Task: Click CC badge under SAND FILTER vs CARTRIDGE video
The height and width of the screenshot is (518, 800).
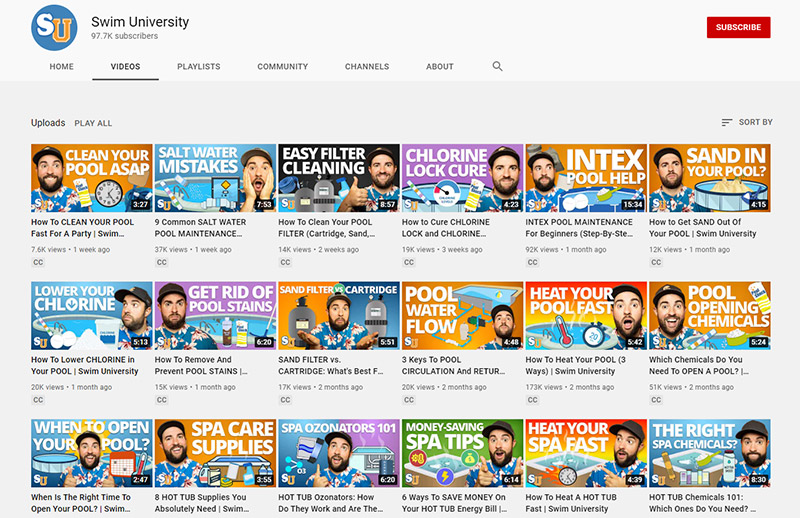Action: tap(285, 400)
